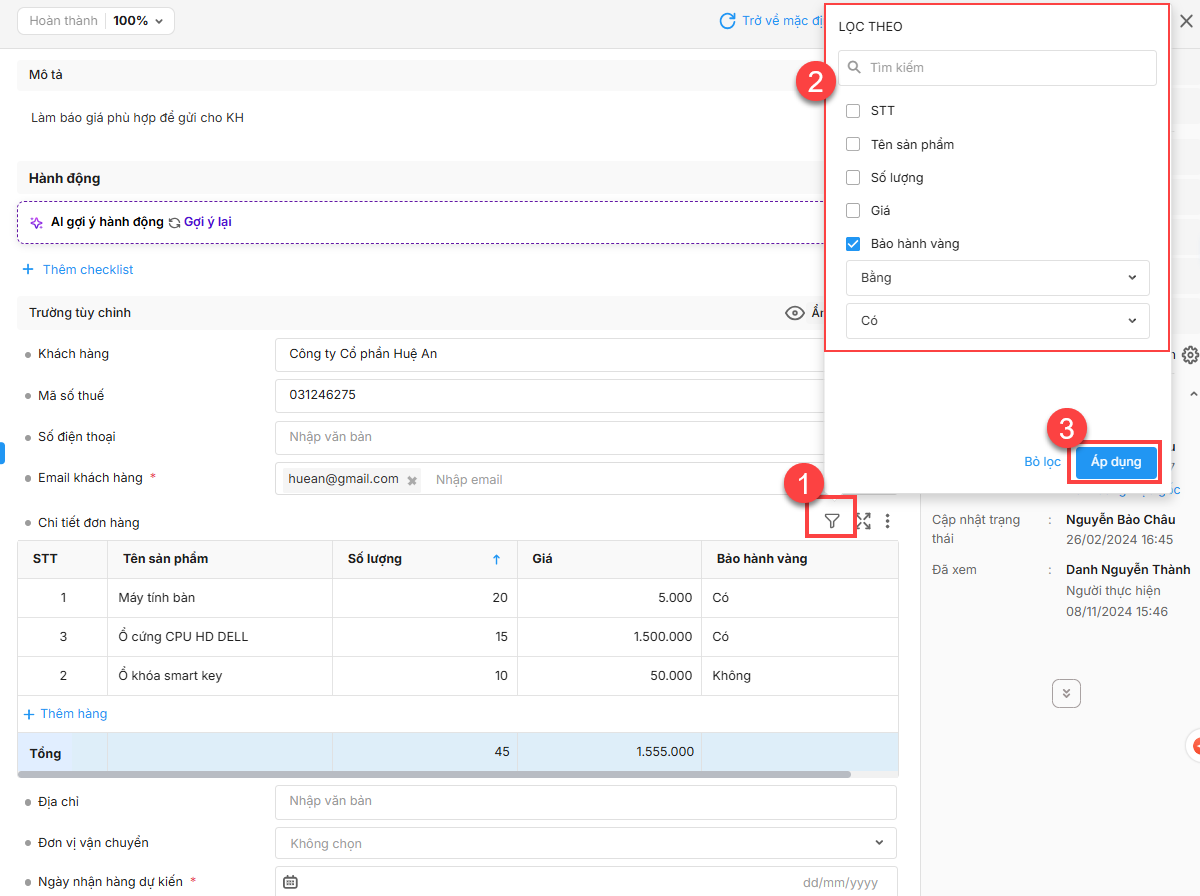1200x896 pixels.
Task: Click the Tìm kiếm filter search field
Action: click(997, 68)
